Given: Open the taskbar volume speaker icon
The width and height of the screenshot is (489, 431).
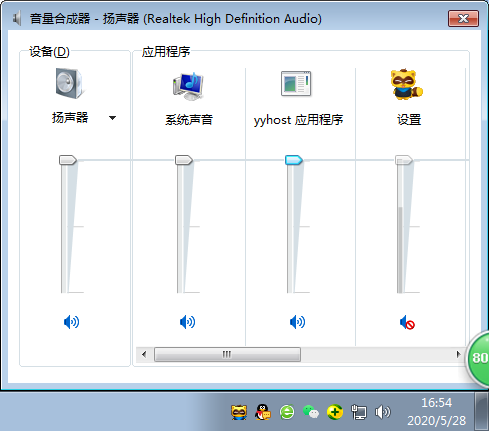Looking at the screenshot, I should (x=383, y=412).
